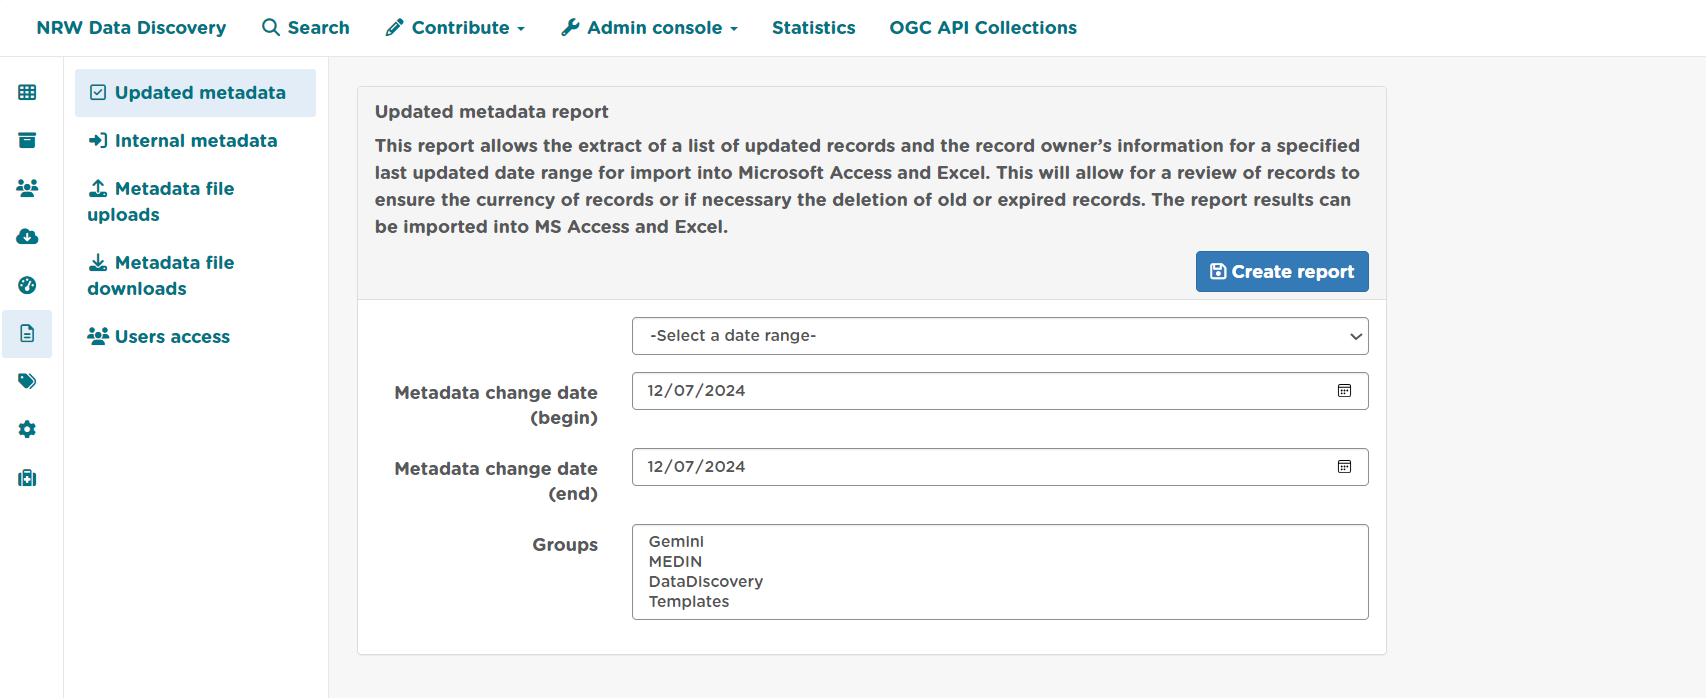Open the archive box sidebar icon
Viewport: 1706px width, 698px height.
tap(27, 140)
